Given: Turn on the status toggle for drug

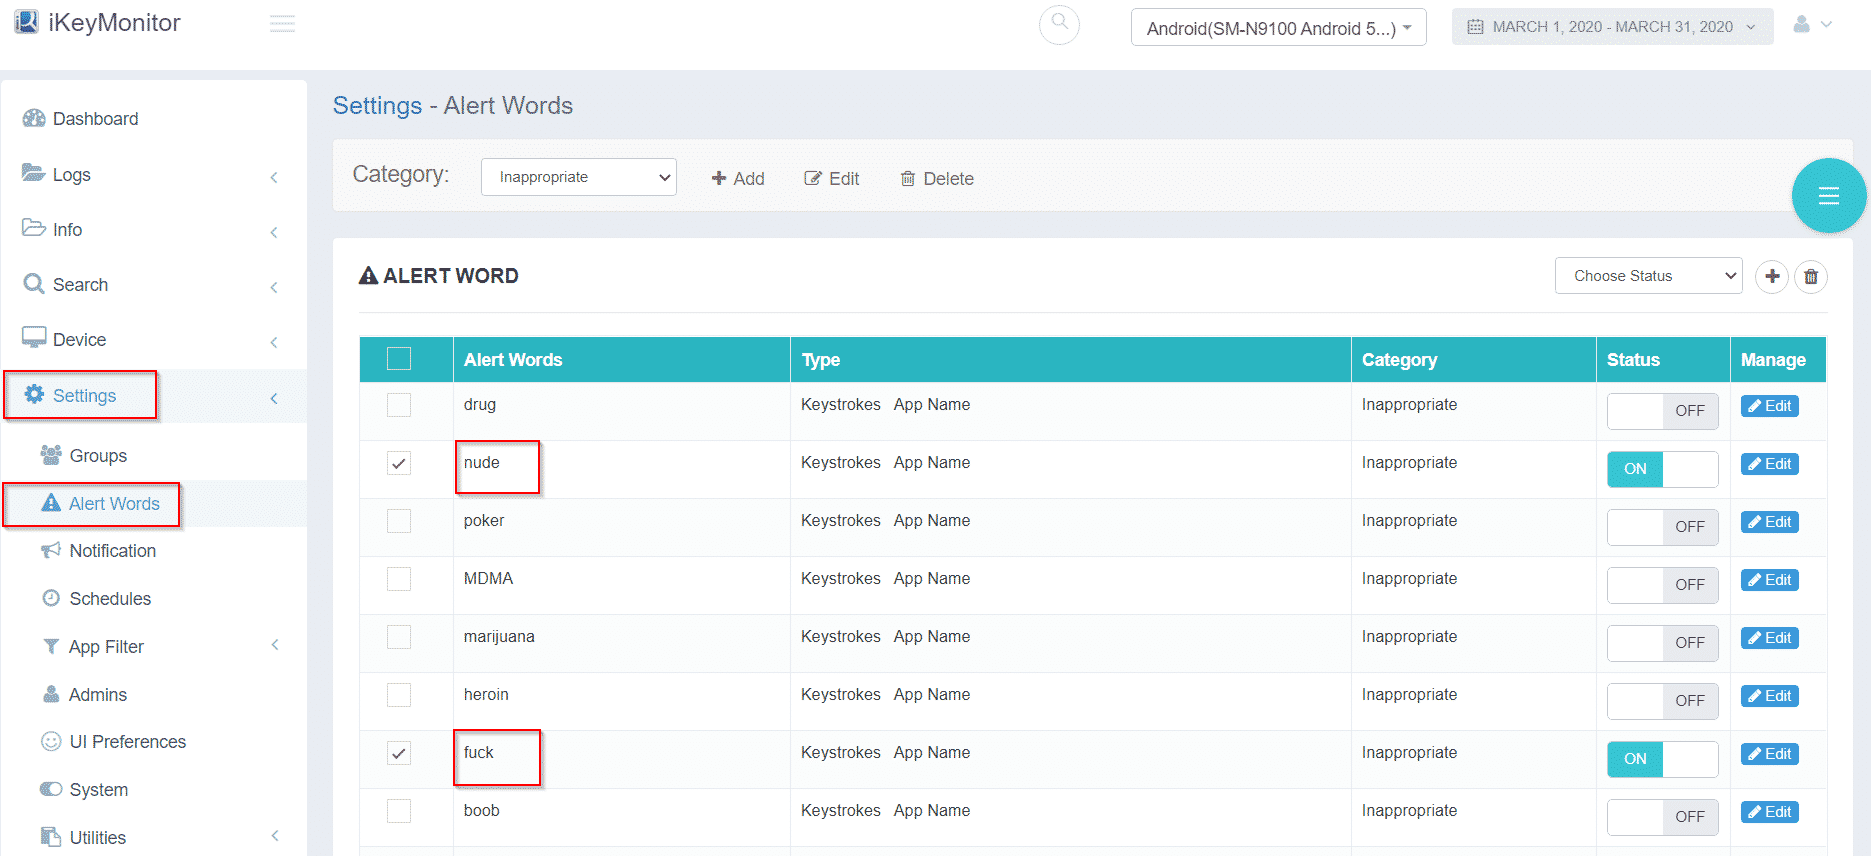Looking at the screenshot, I should pyautogui.click(x=1662, y=411).
